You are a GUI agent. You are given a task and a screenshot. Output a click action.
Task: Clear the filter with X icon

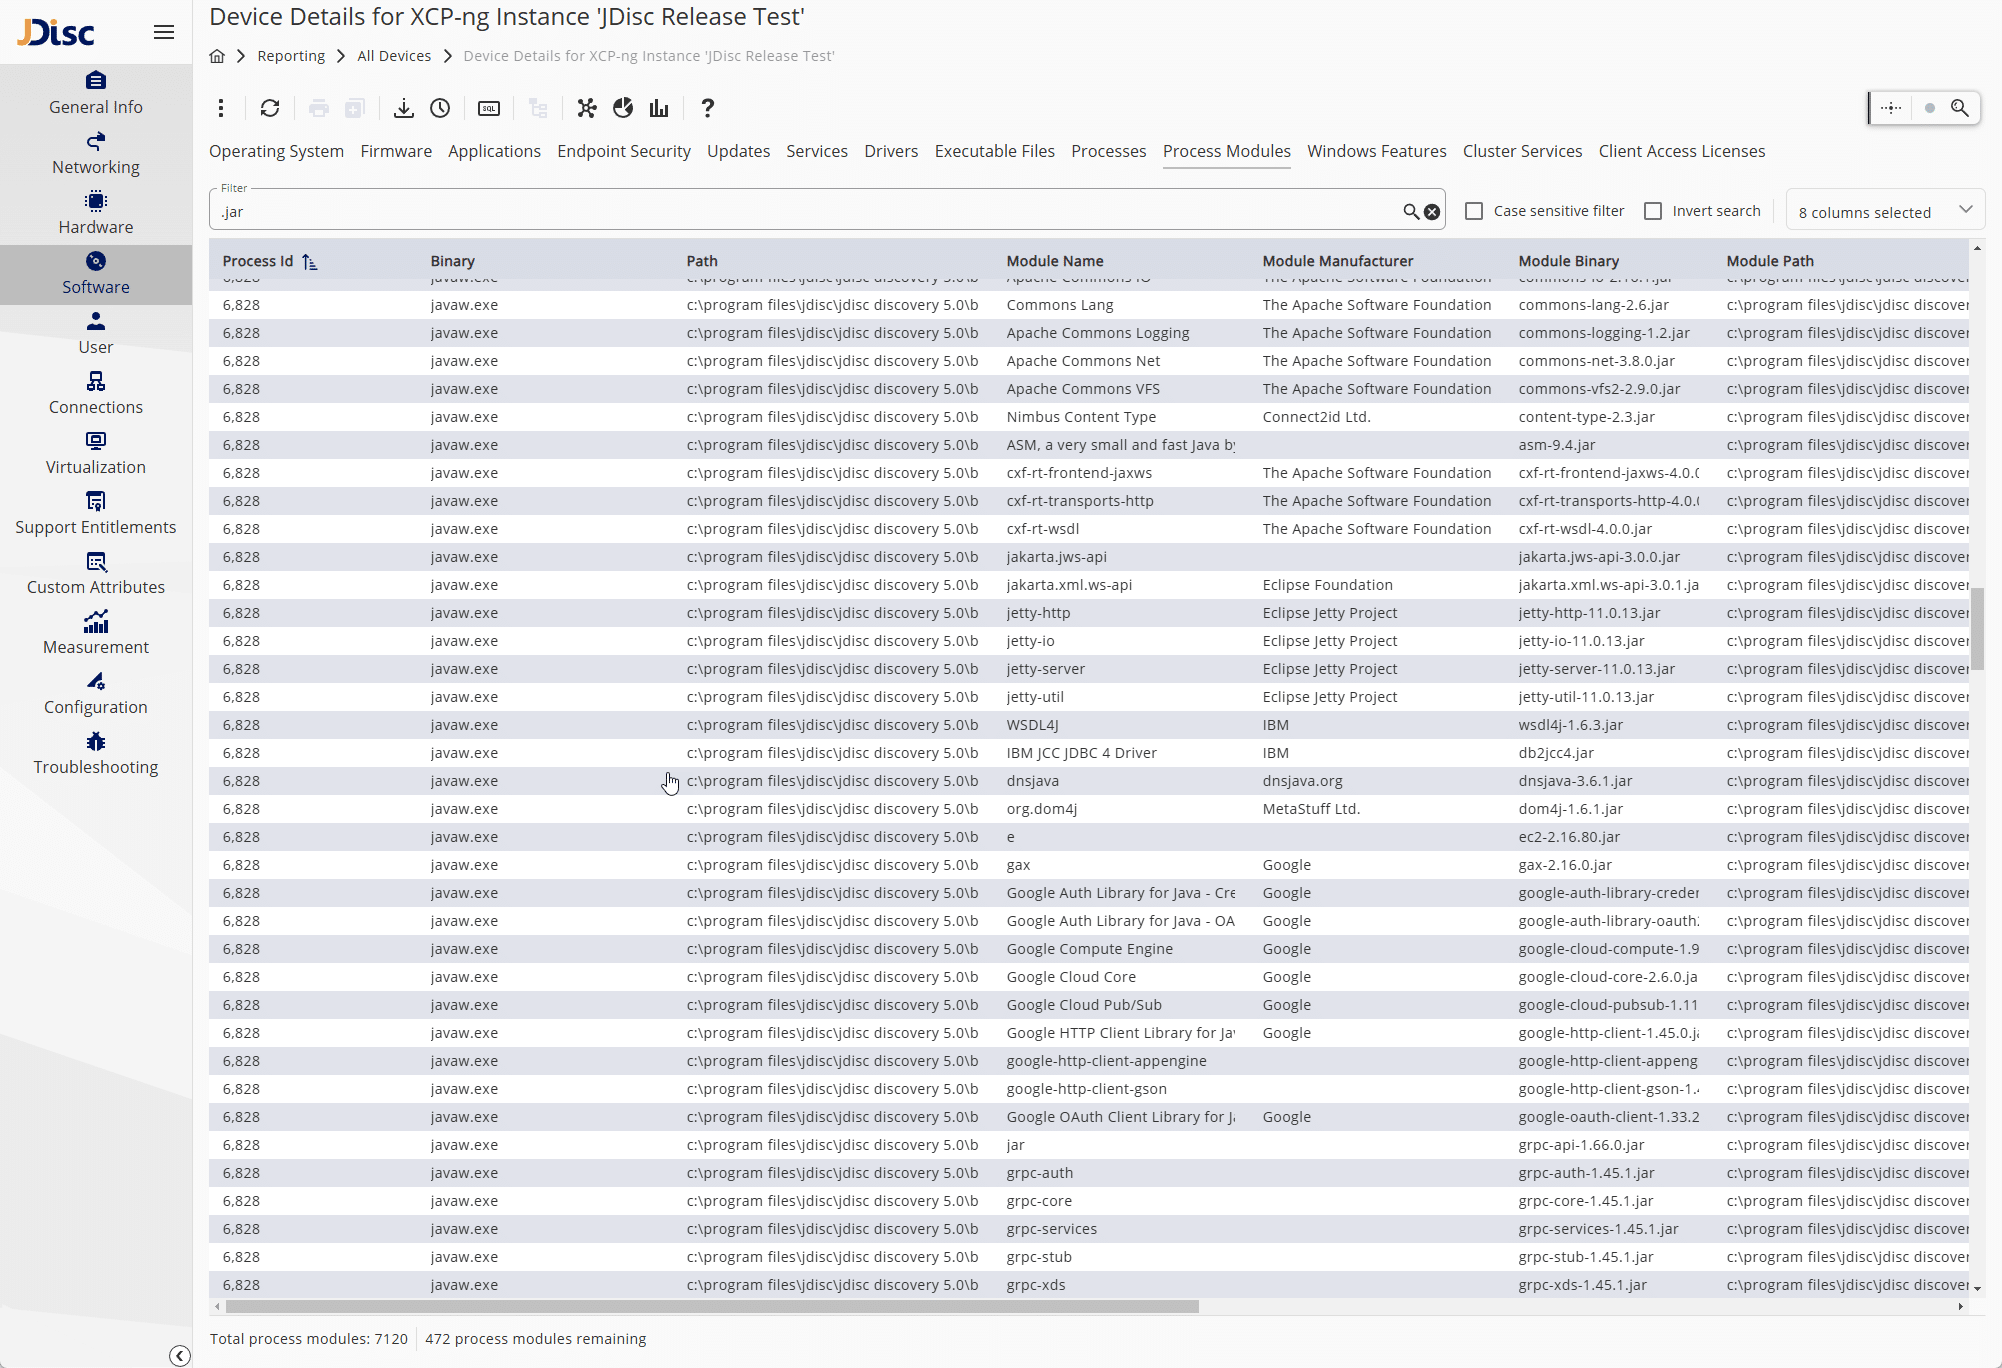[1432, 212]
